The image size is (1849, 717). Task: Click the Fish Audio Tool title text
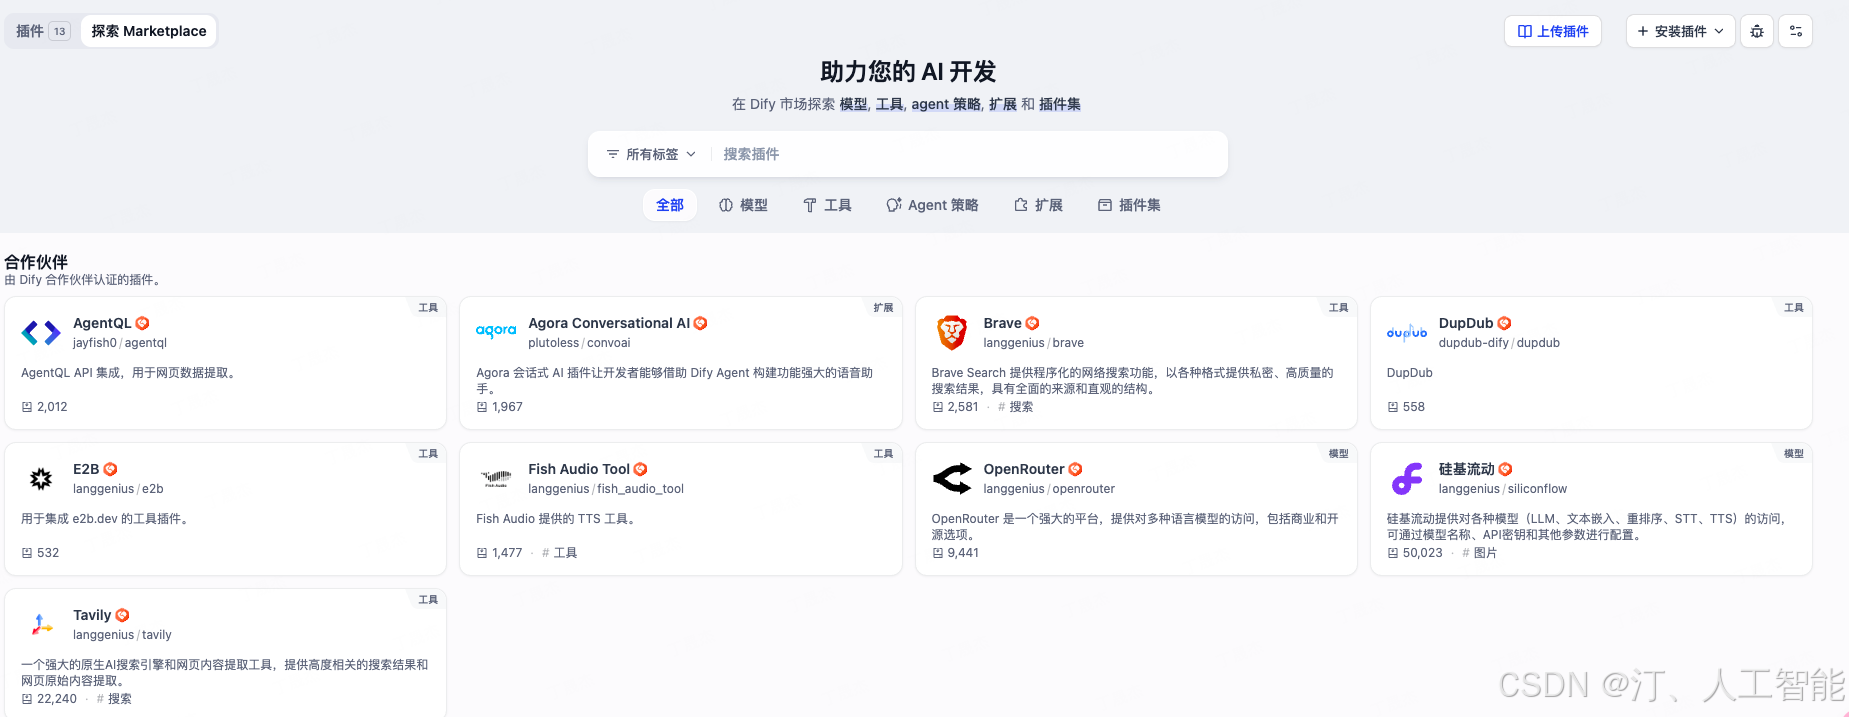pyautogui.click(x=579, y=469)
